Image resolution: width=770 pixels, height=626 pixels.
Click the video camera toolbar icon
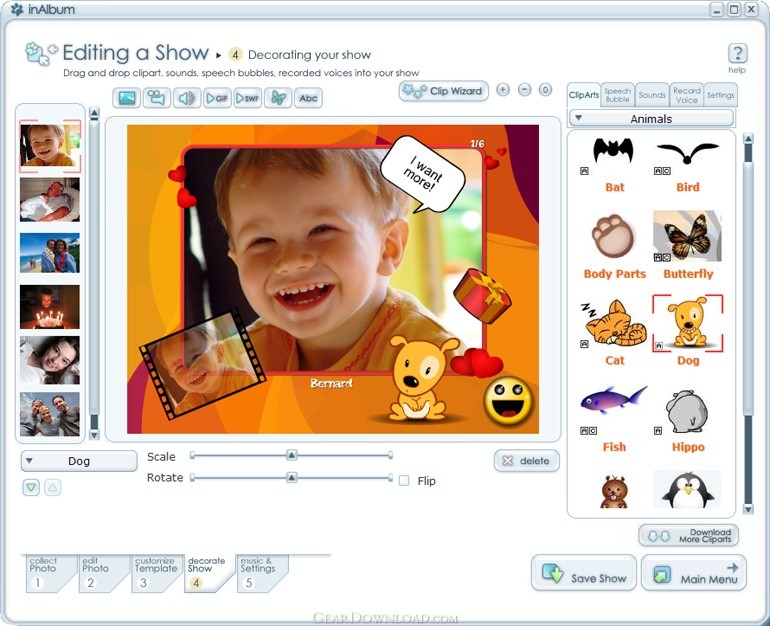point(157,98)
